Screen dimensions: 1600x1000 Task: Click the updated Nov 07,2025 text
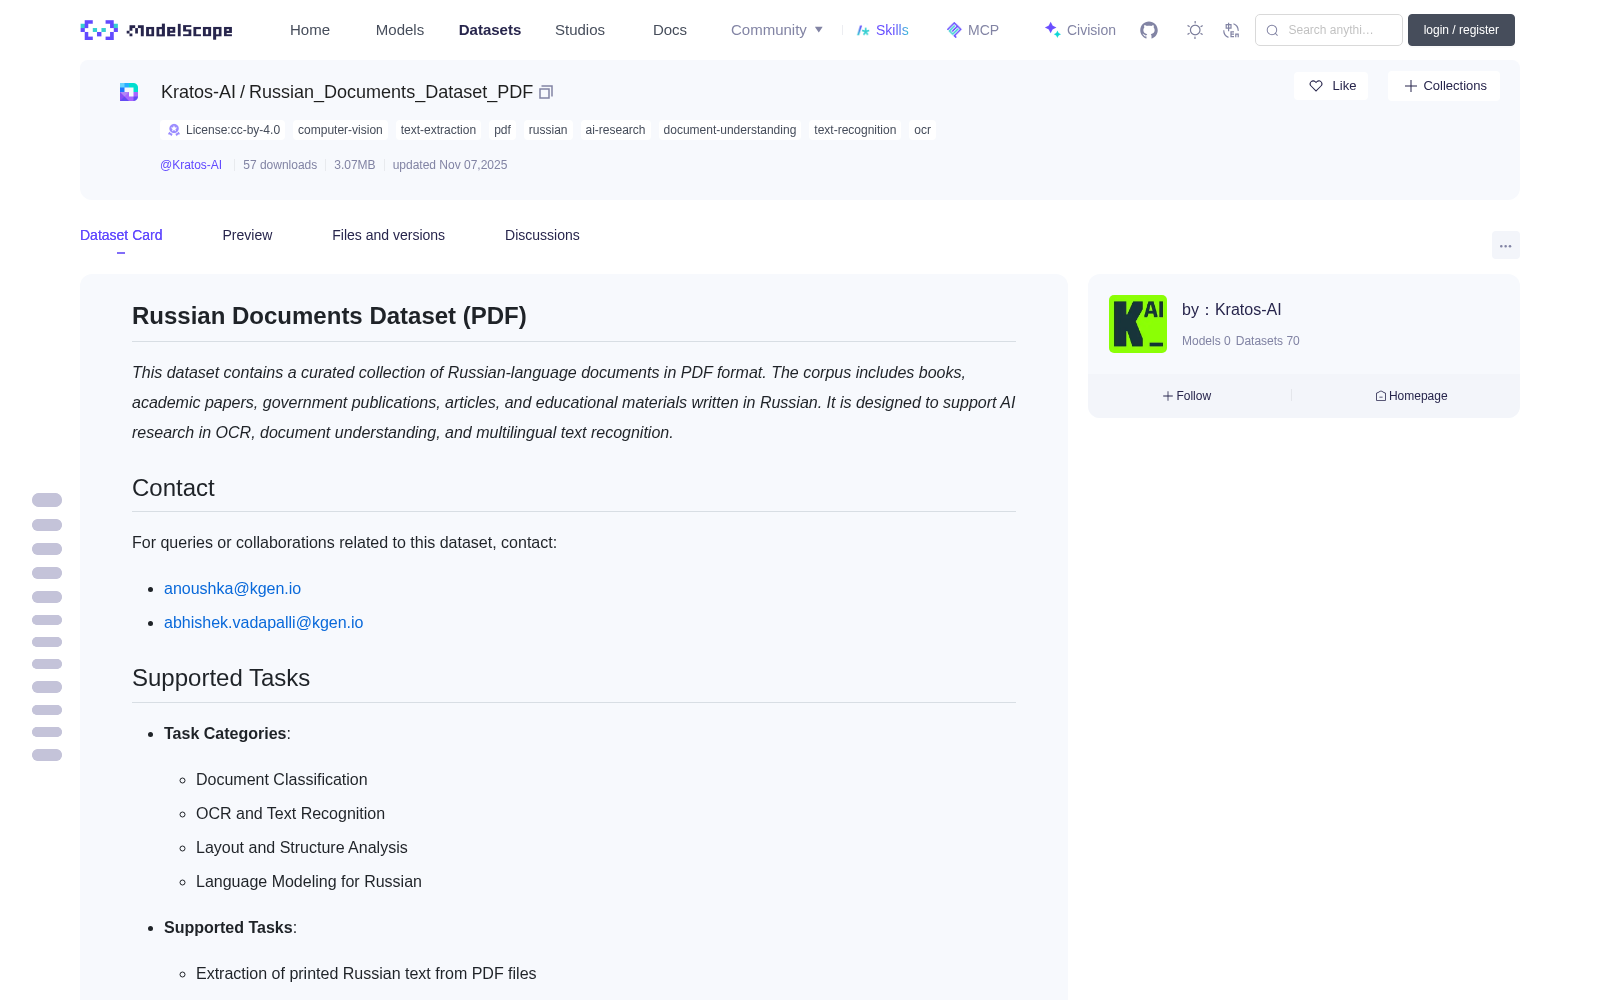point(450,165)
